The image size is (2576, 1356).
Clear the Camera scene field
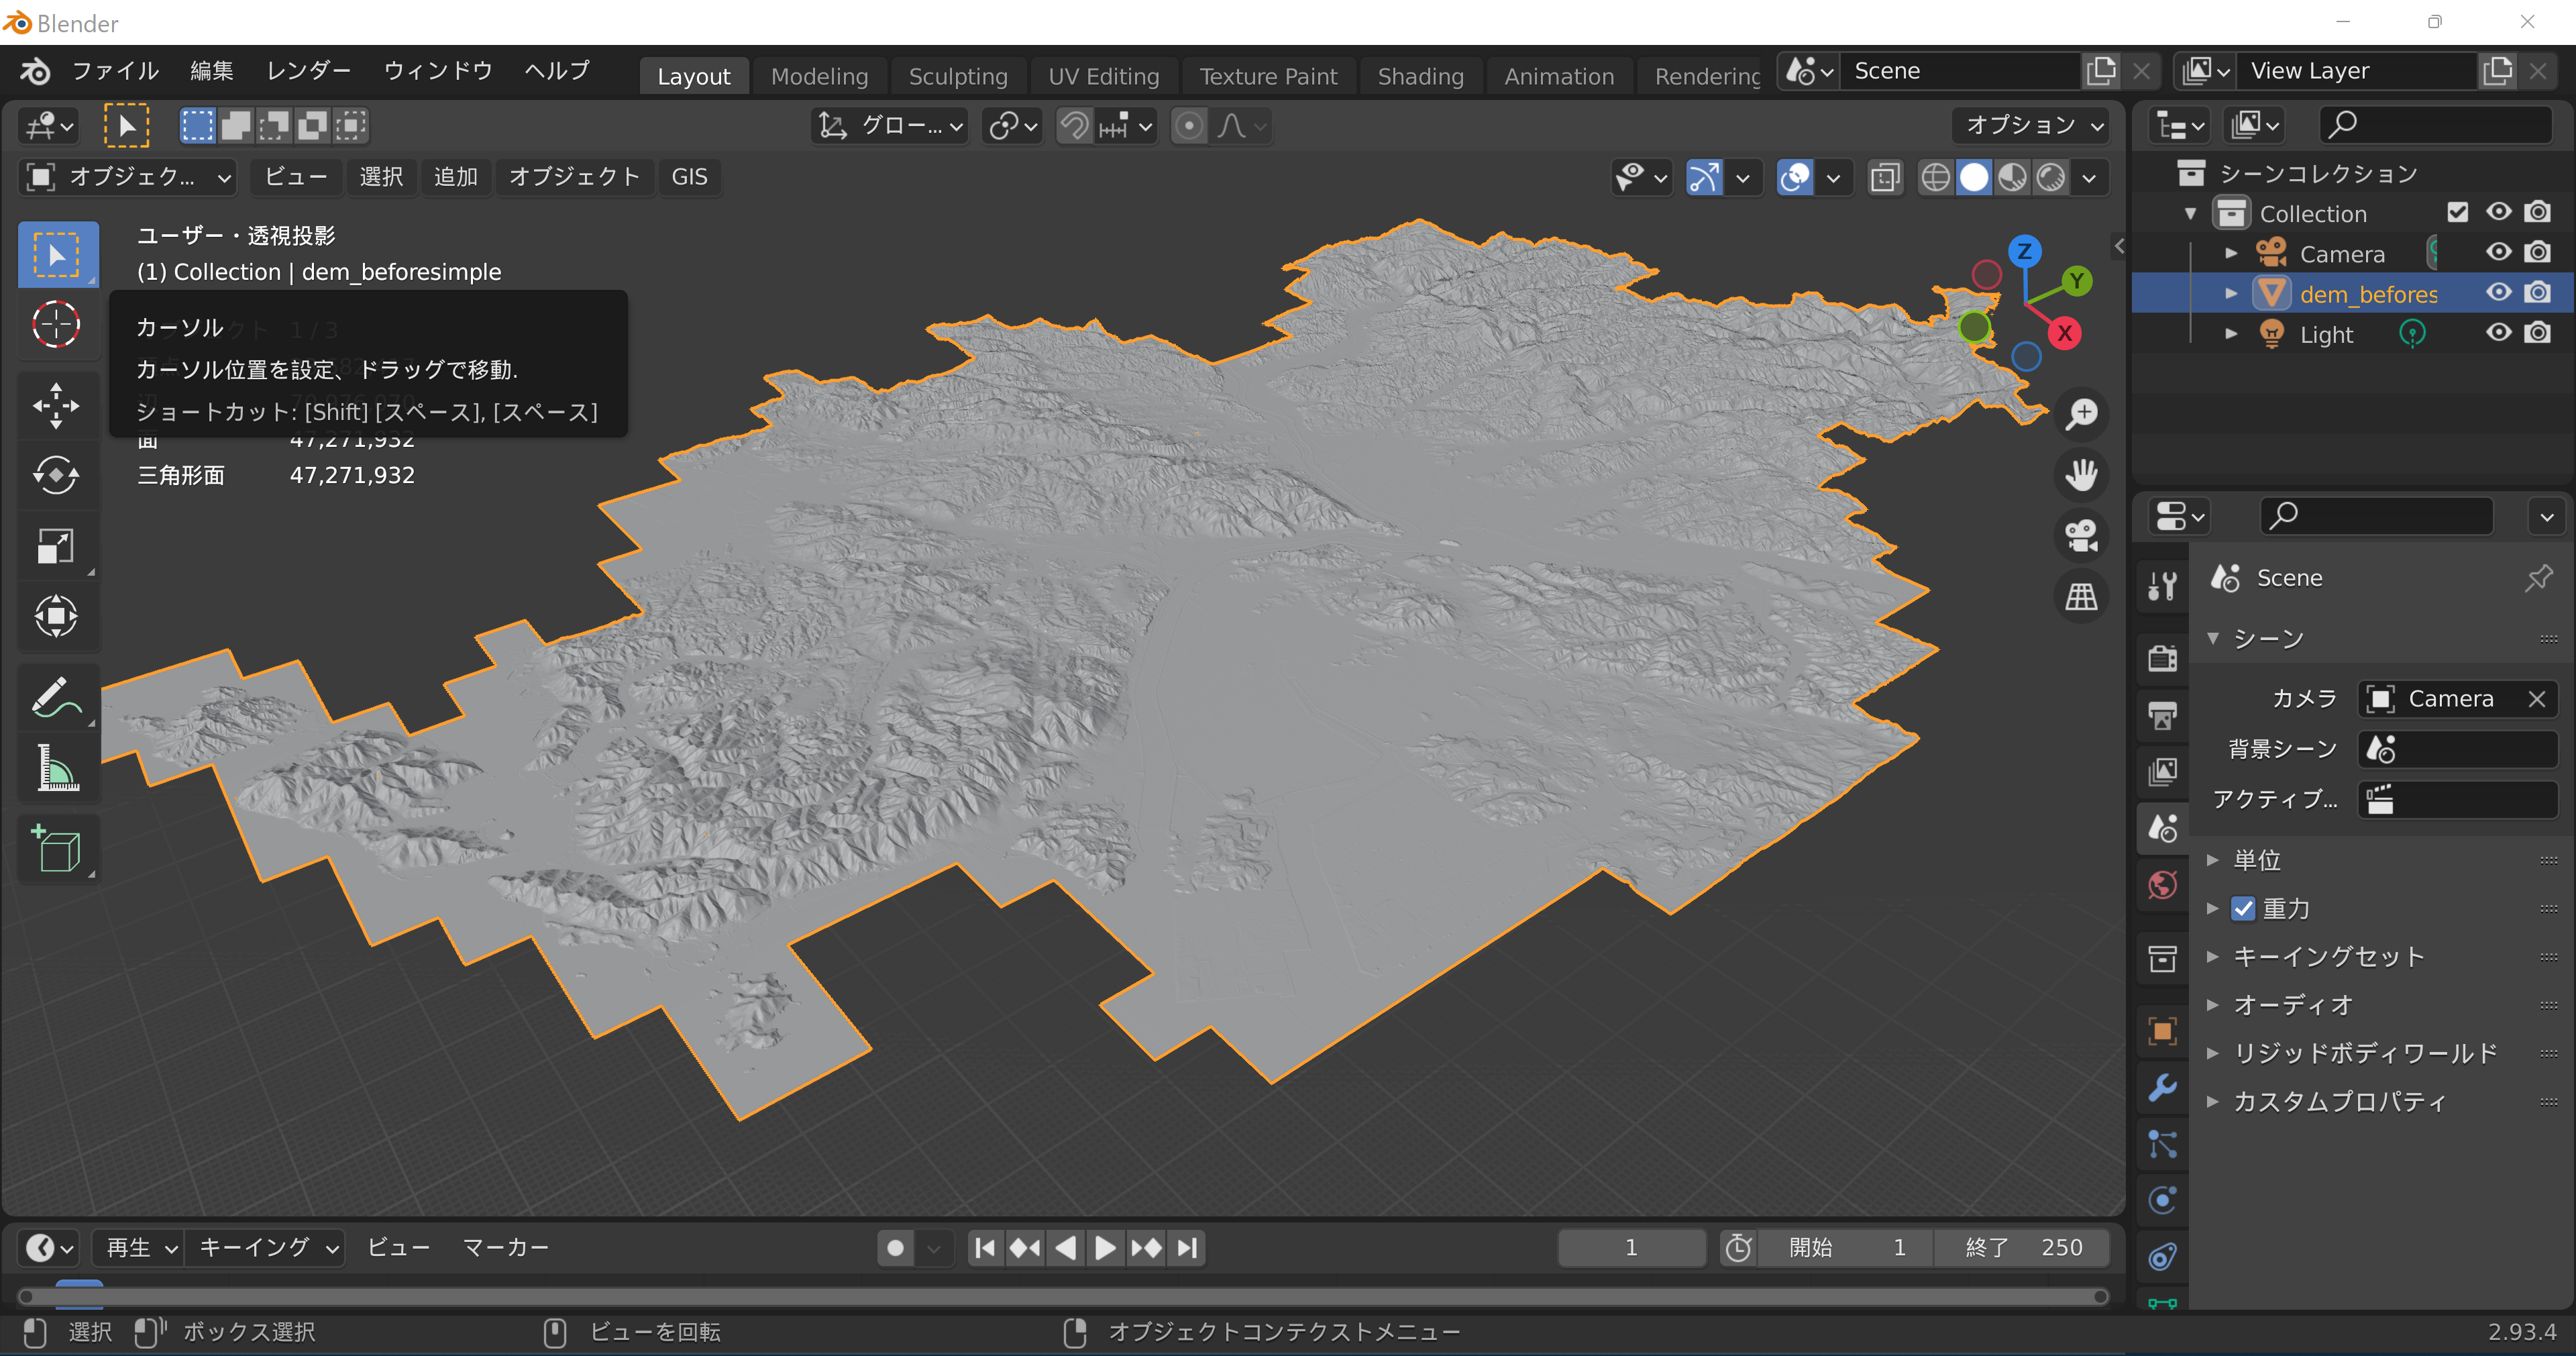(2537, 699)
